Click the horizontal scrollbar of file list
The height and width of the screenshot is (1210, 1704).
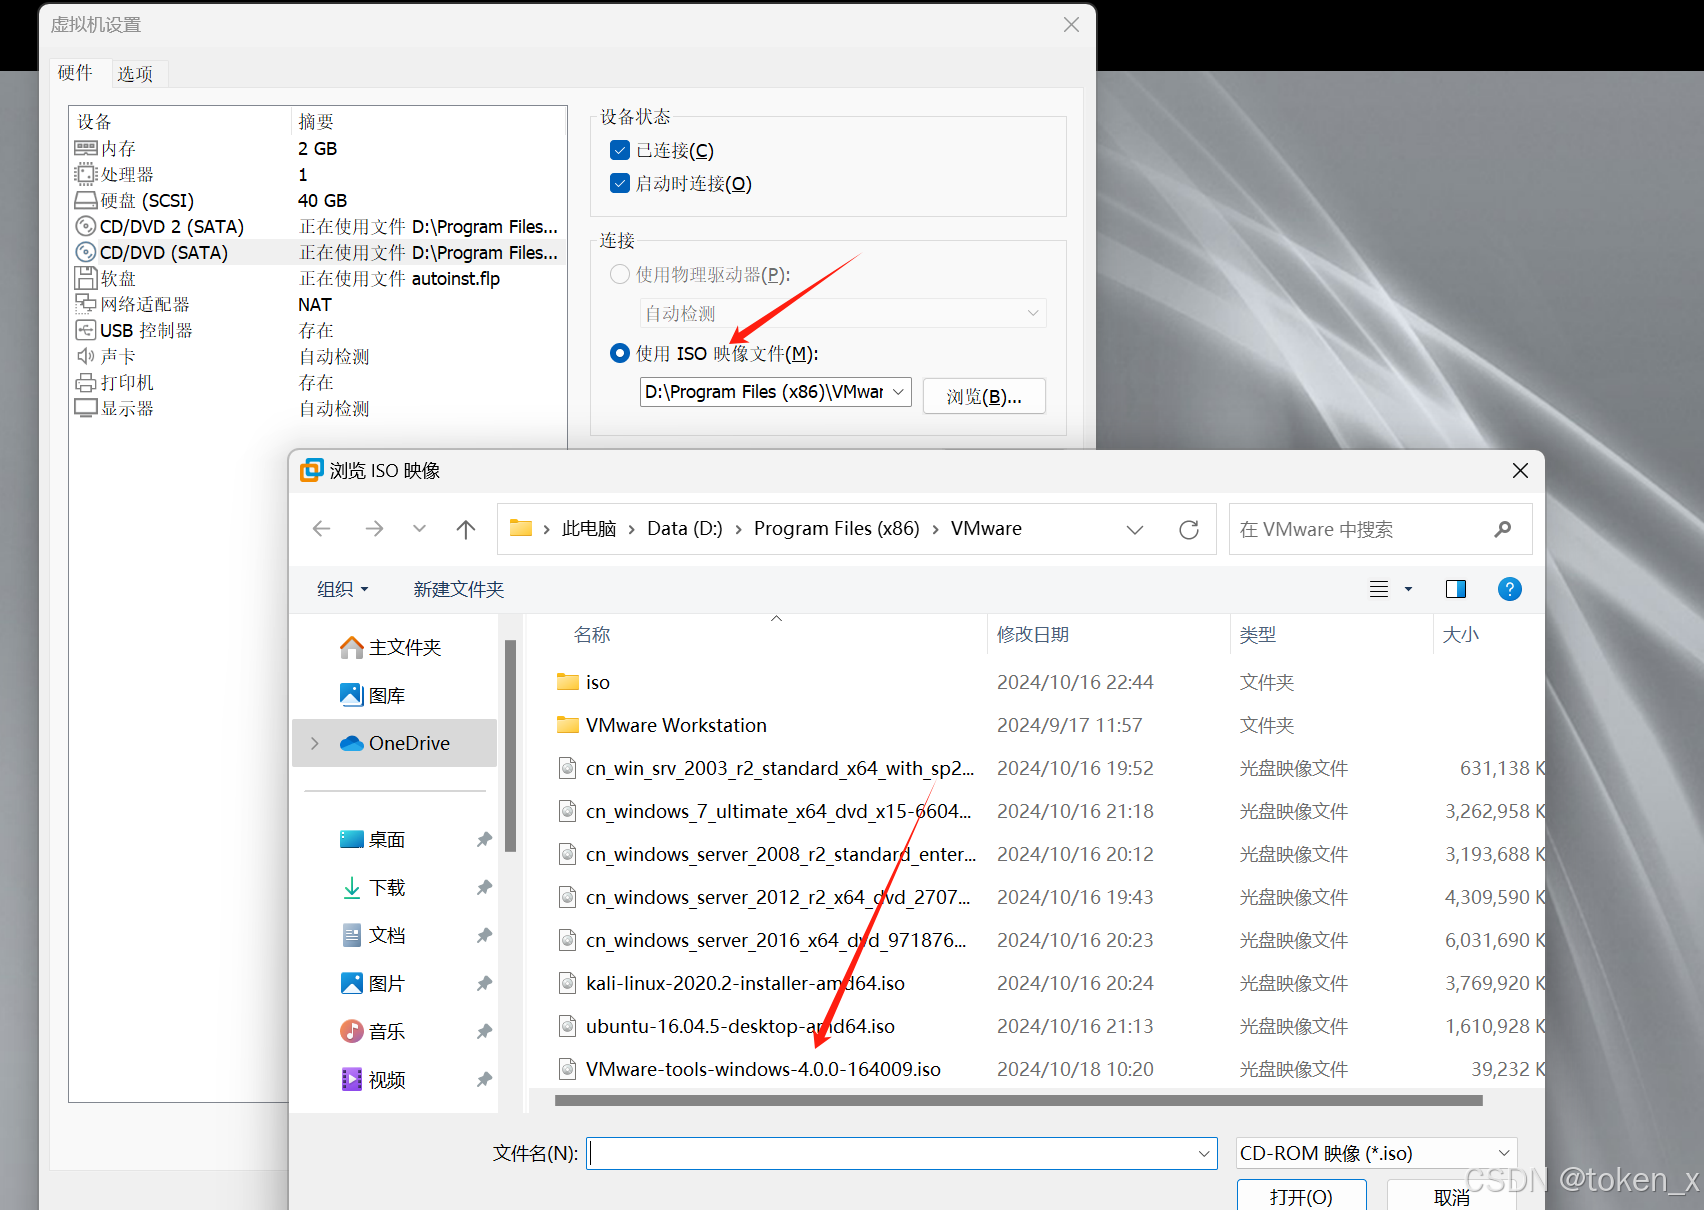pyautogui.click(x=1018, y=1100)
